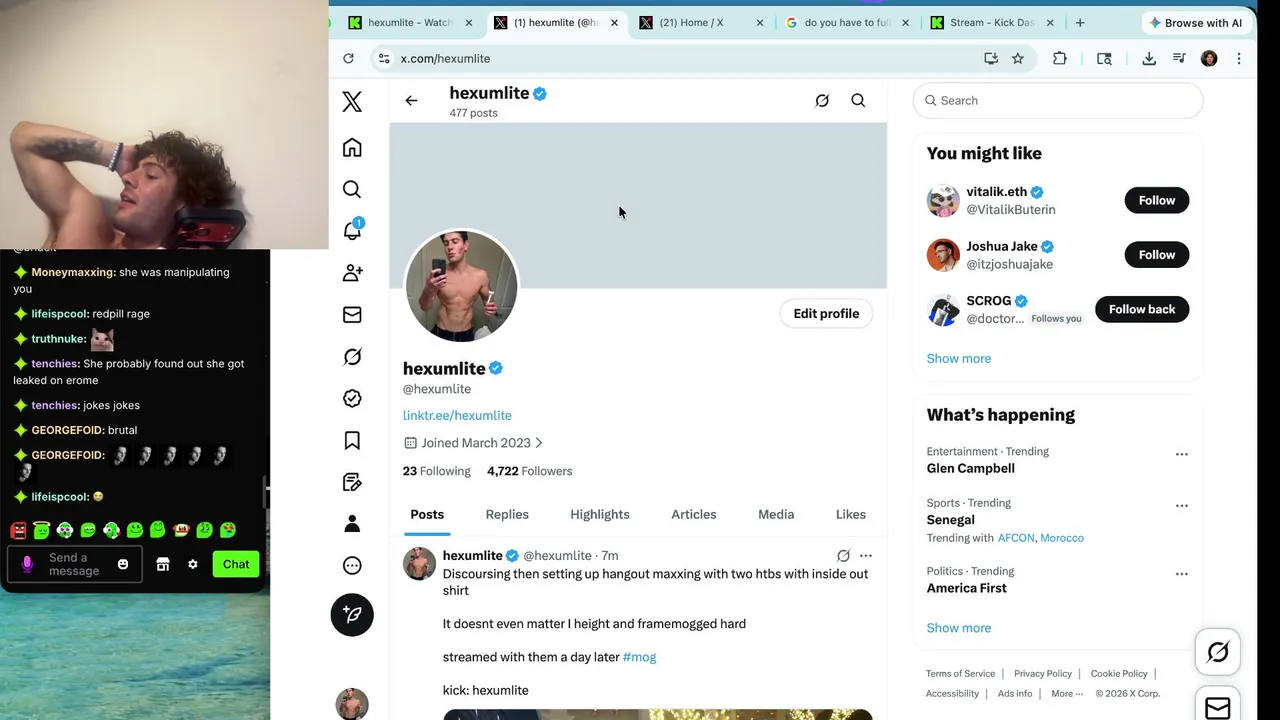Open emoji picker in Kick chat box
The height and width of the screenshot is (720, 1280).
[x=123, y=564]
